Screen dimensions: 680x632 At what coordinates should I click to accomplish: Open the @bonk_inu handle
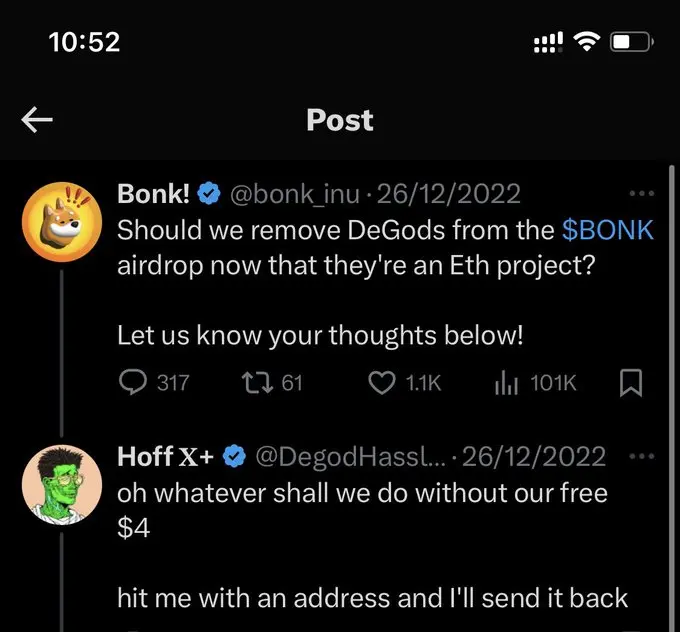[x=295, y=194]
